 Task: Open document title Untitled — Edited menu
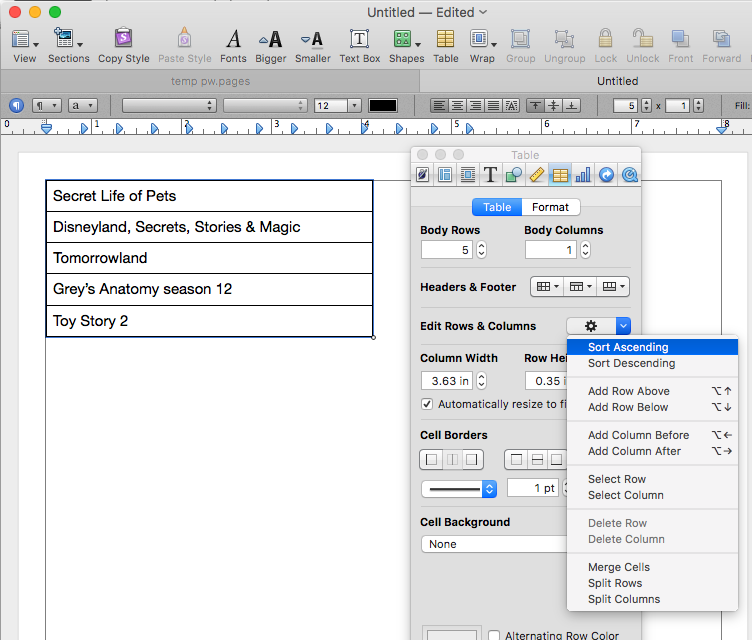(x=427, y=12)
